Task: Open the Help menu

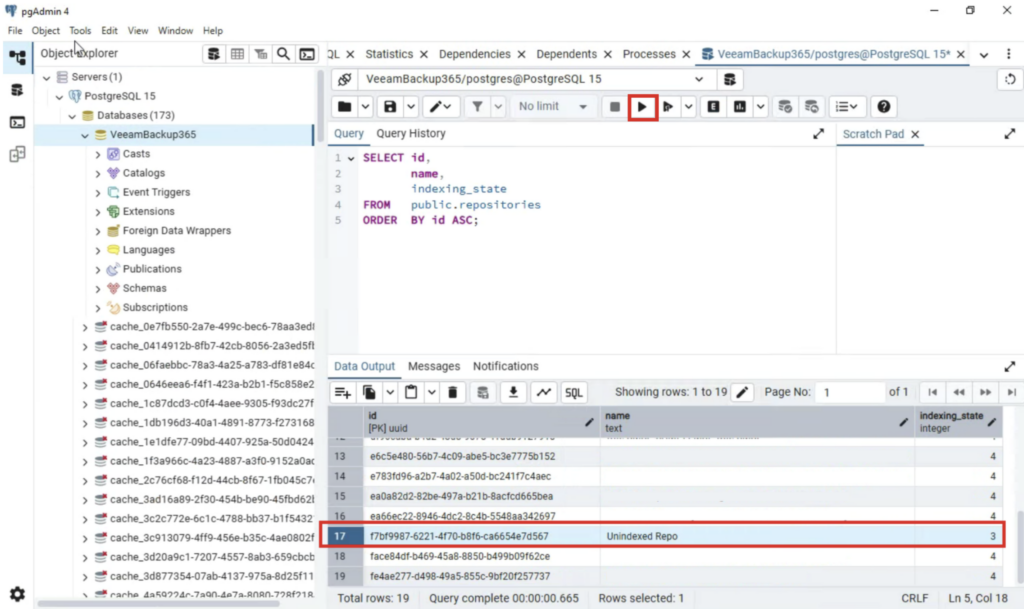Action: point(213,31)
